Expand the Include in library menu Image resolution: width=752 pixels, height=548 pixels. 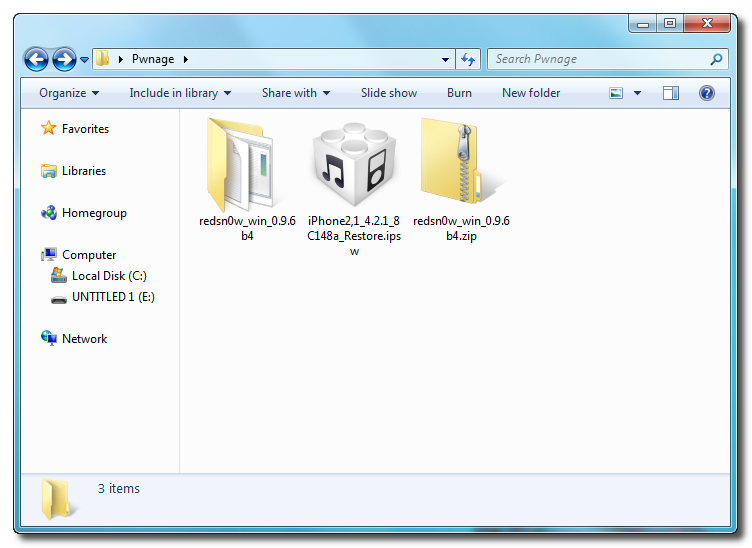pyautogui.click(x=180, y=93)
